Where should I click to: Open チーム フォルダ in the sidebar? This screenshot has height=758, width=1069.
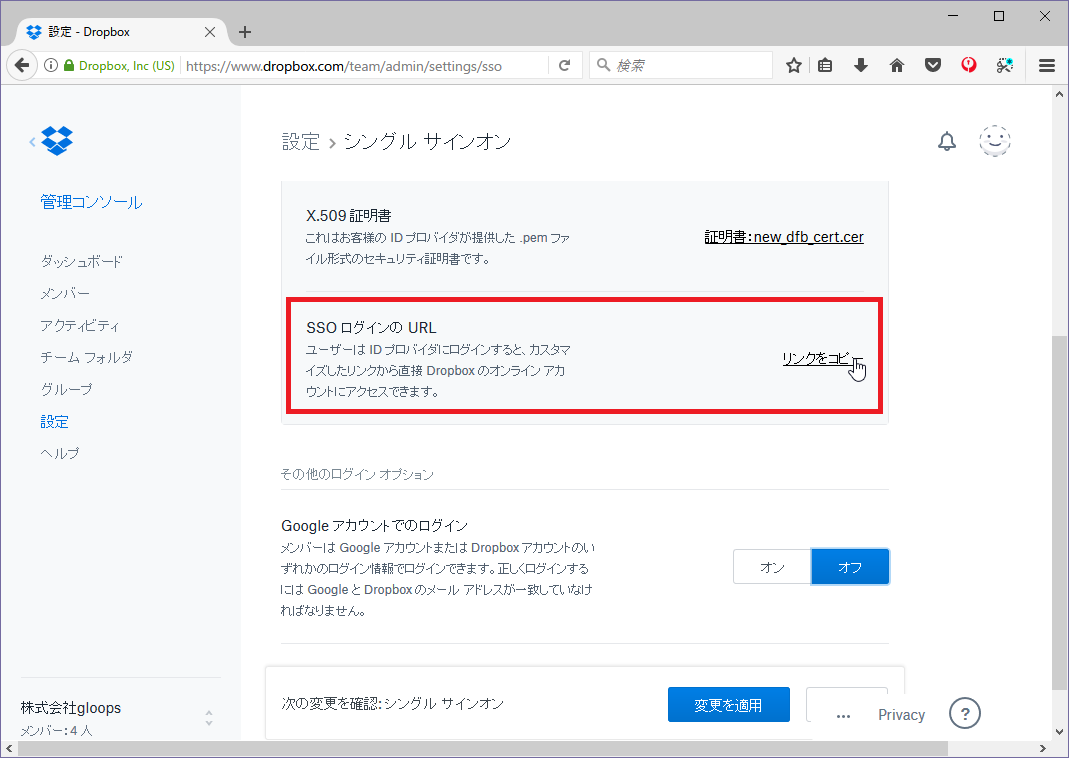[x=87, y=357]
